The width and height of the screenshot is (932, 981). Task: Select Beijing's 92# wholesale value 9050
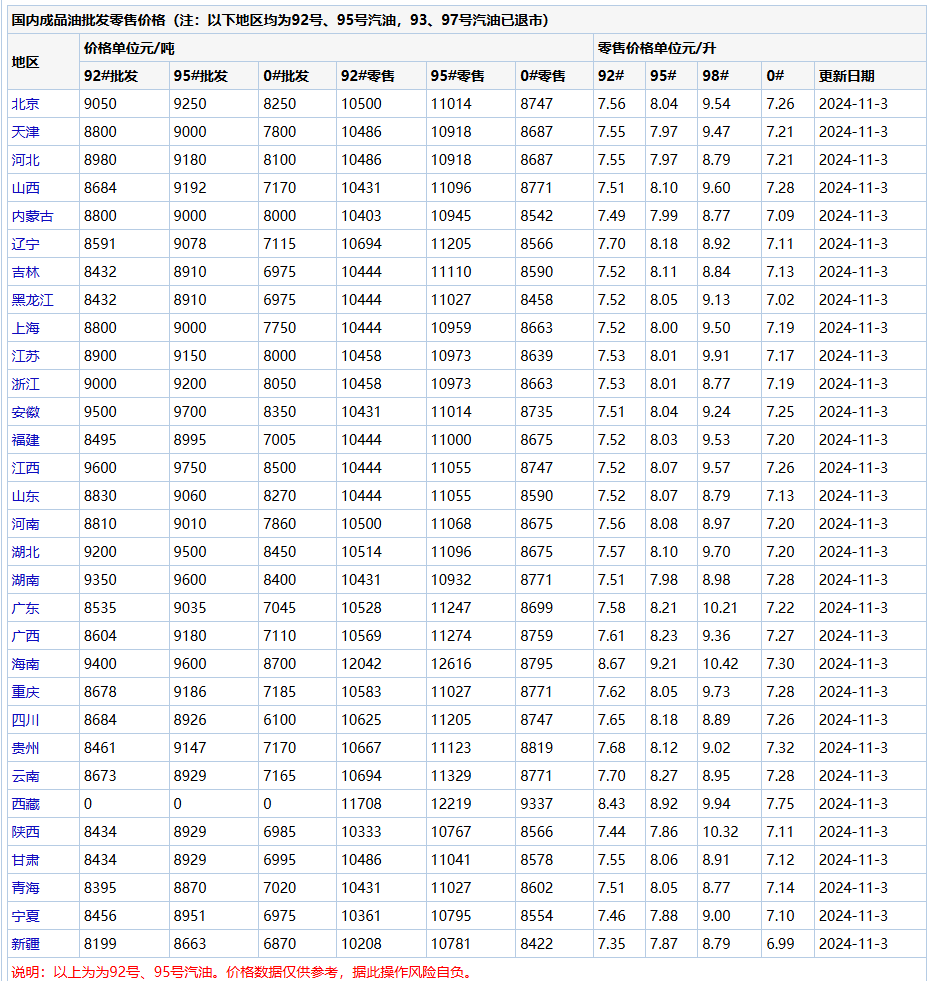[100, 104]
